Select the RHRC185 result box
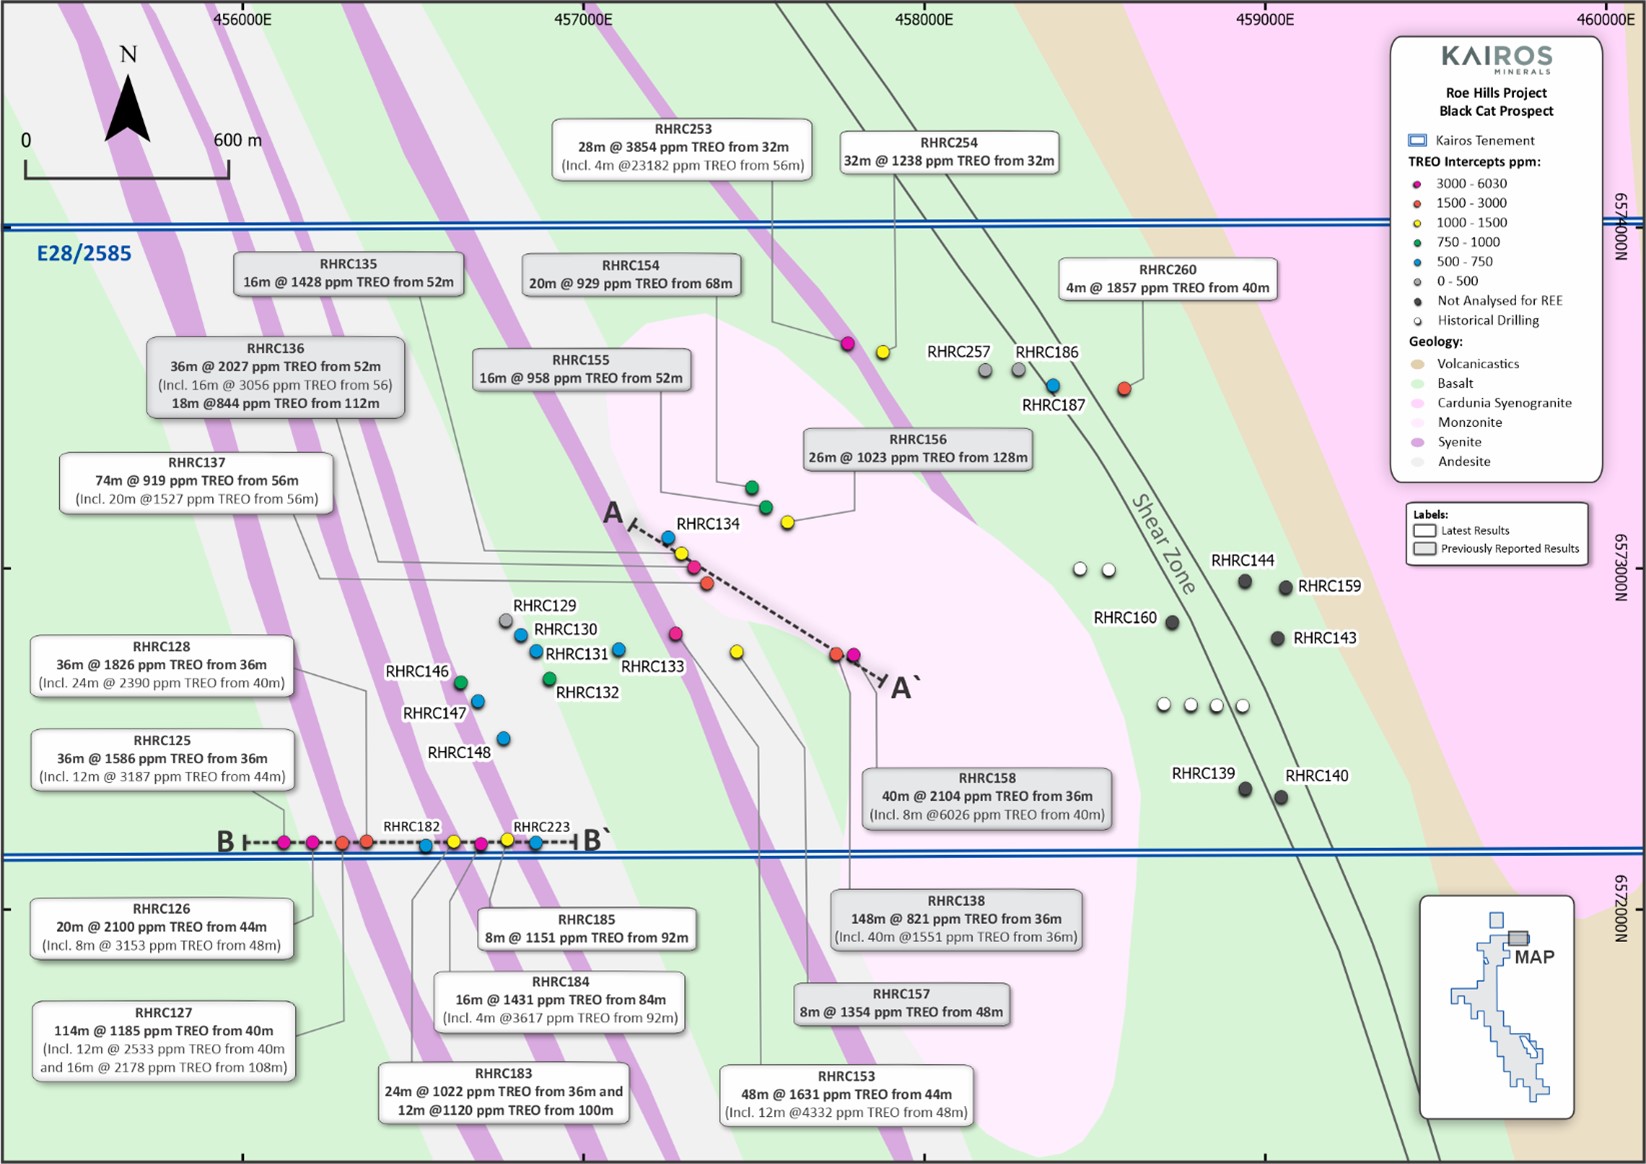The height and width of the screenshot is (1164, 1646). click(x=587, y=929)
